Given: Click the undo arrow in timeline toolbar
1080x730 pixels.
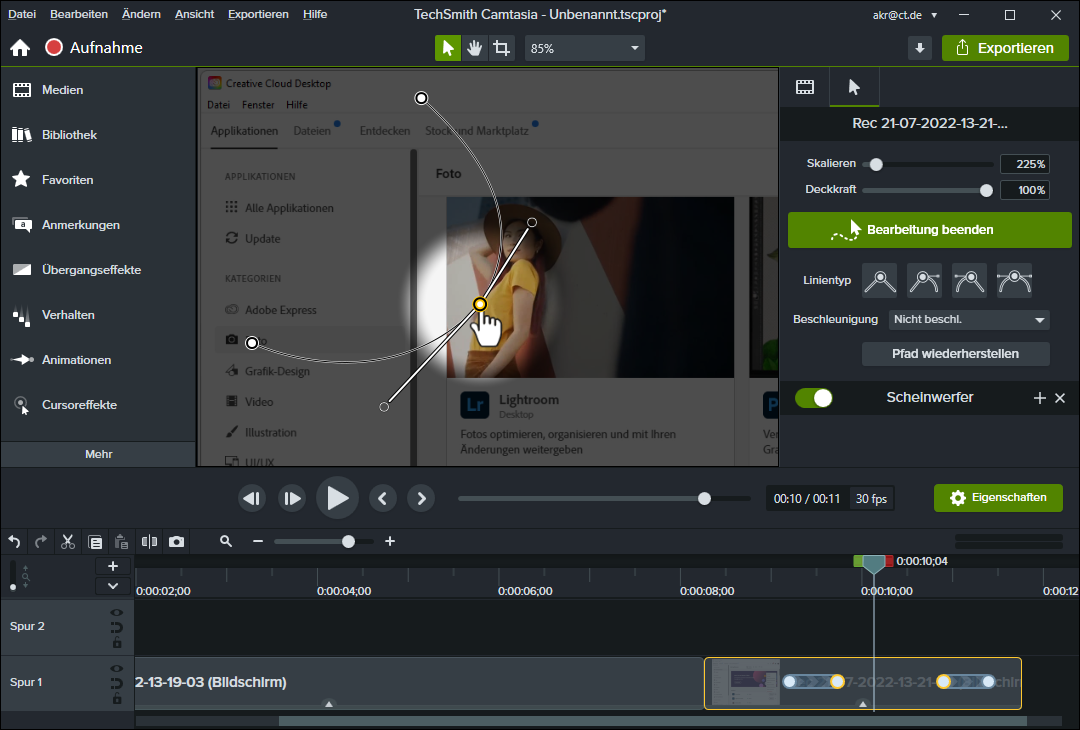Looking at the screenshot, I should 15,542.
